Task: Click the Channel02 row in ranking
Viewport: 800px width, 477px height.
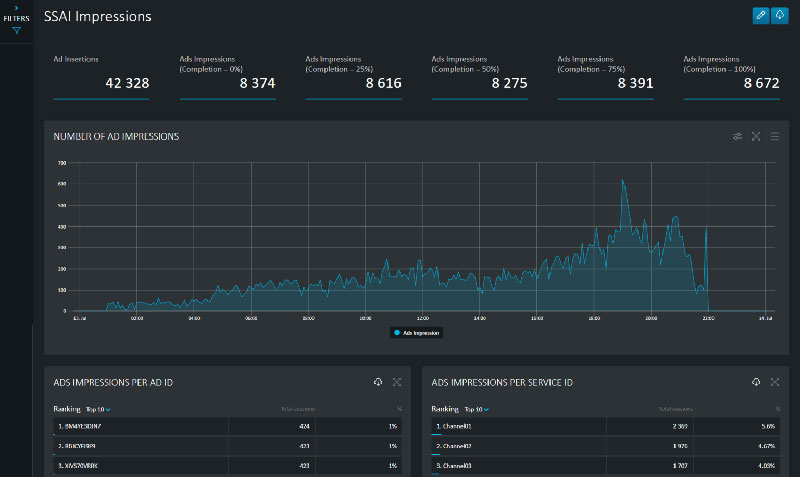Action: pyautogui.click(x=607, y=445)
